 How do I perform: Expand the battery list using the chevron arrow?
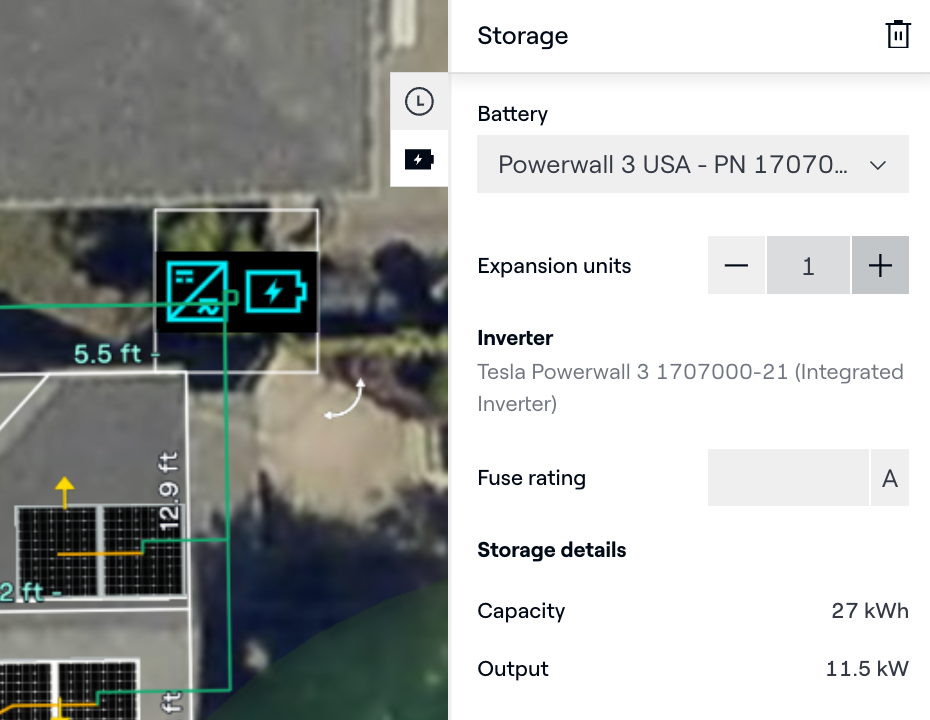[878, 165]
